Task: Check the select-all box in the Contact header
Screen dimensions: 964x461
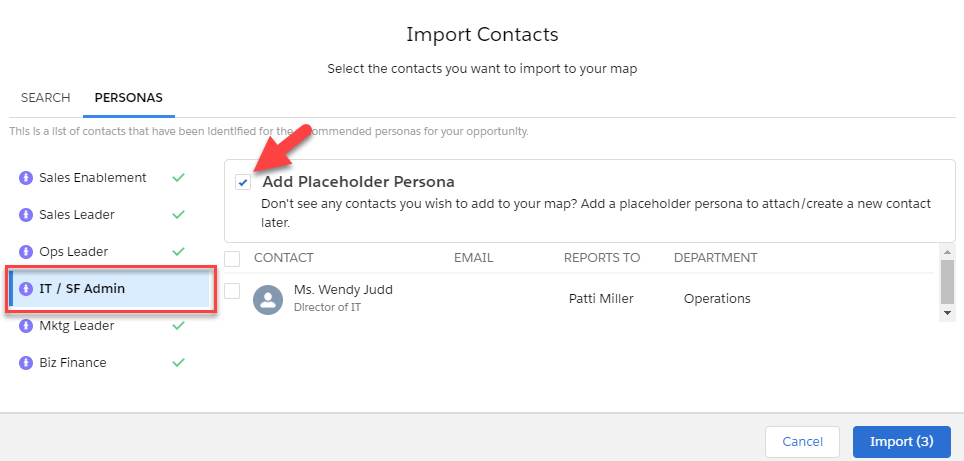Action: pyautogui.click(x=232, y=259)
